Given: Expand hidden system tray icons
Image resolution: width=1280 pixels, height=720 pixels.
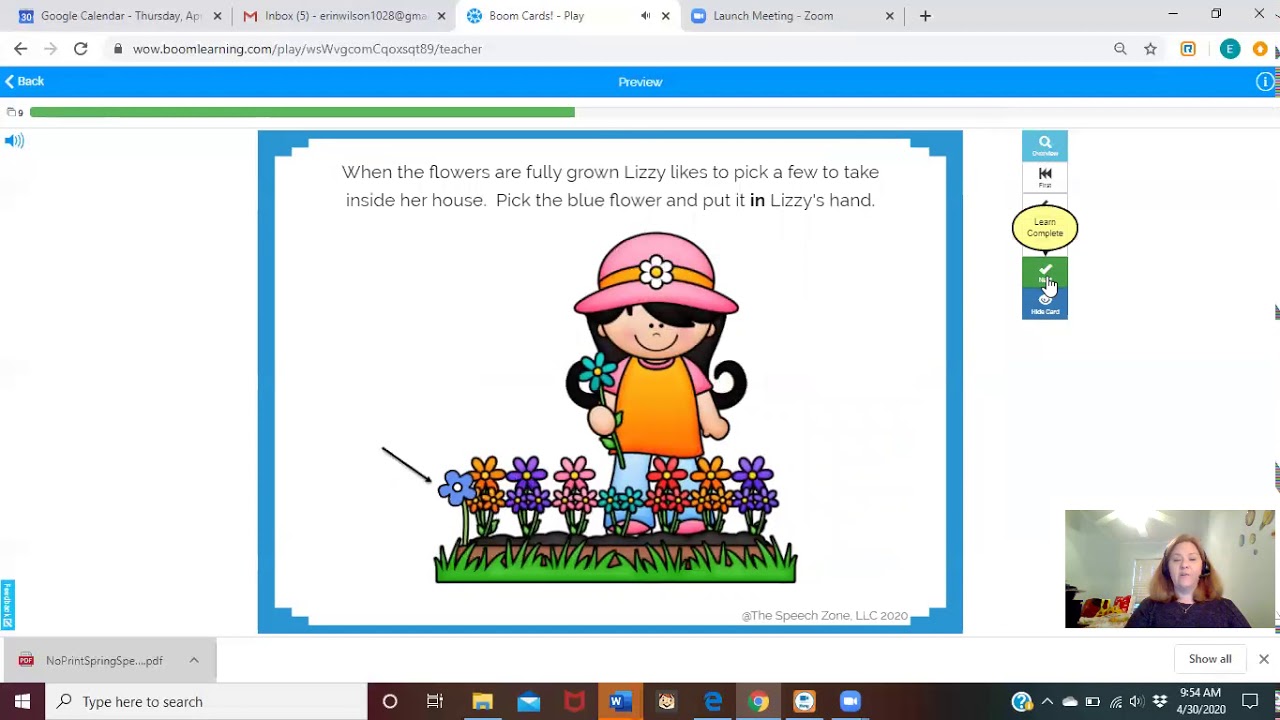Looking at the screenshot, I should tap(1047, 702).
